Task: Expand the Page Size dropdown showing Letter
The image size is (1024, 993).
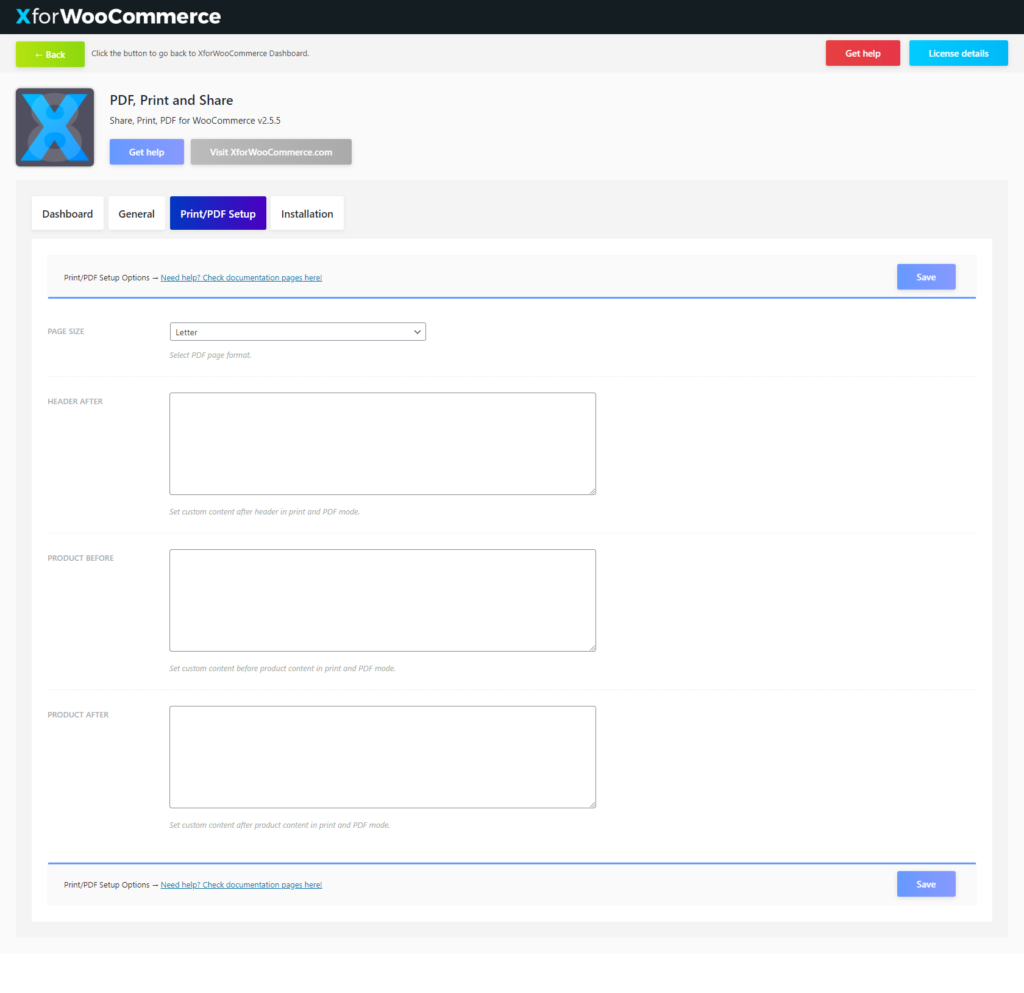Action: coord(298,332)
